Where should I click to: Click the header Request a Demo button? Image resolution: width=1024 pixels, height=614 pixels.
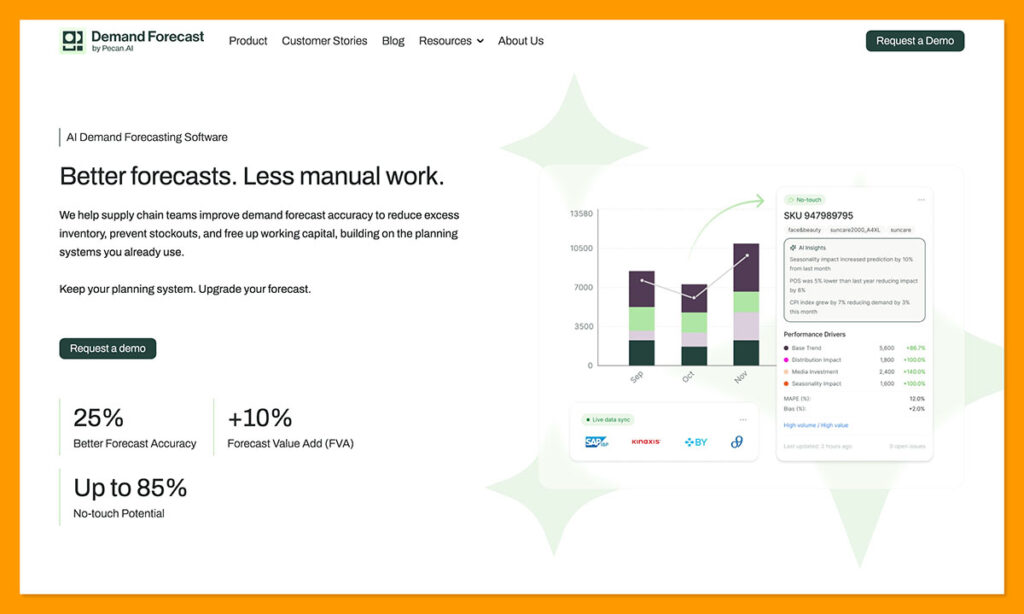click(915, 40)
